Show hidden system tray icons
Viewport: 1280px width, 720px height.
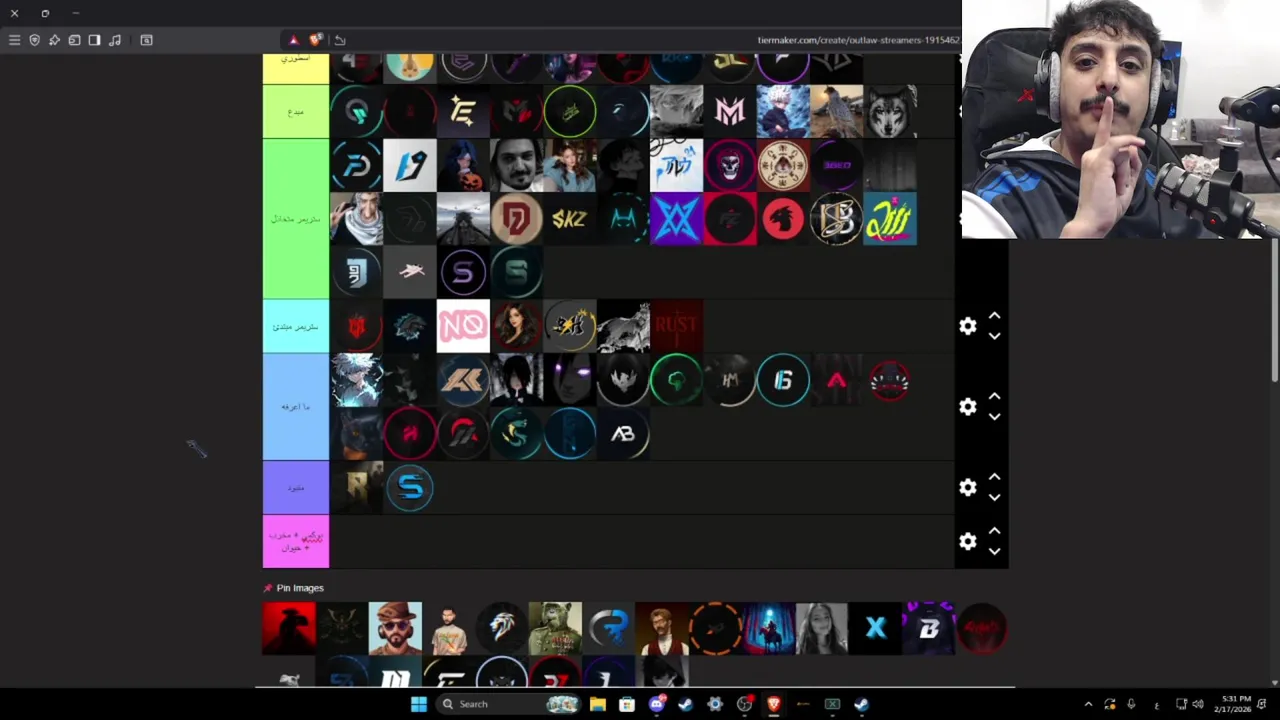pyautogui.click(x=1088, y=704)
